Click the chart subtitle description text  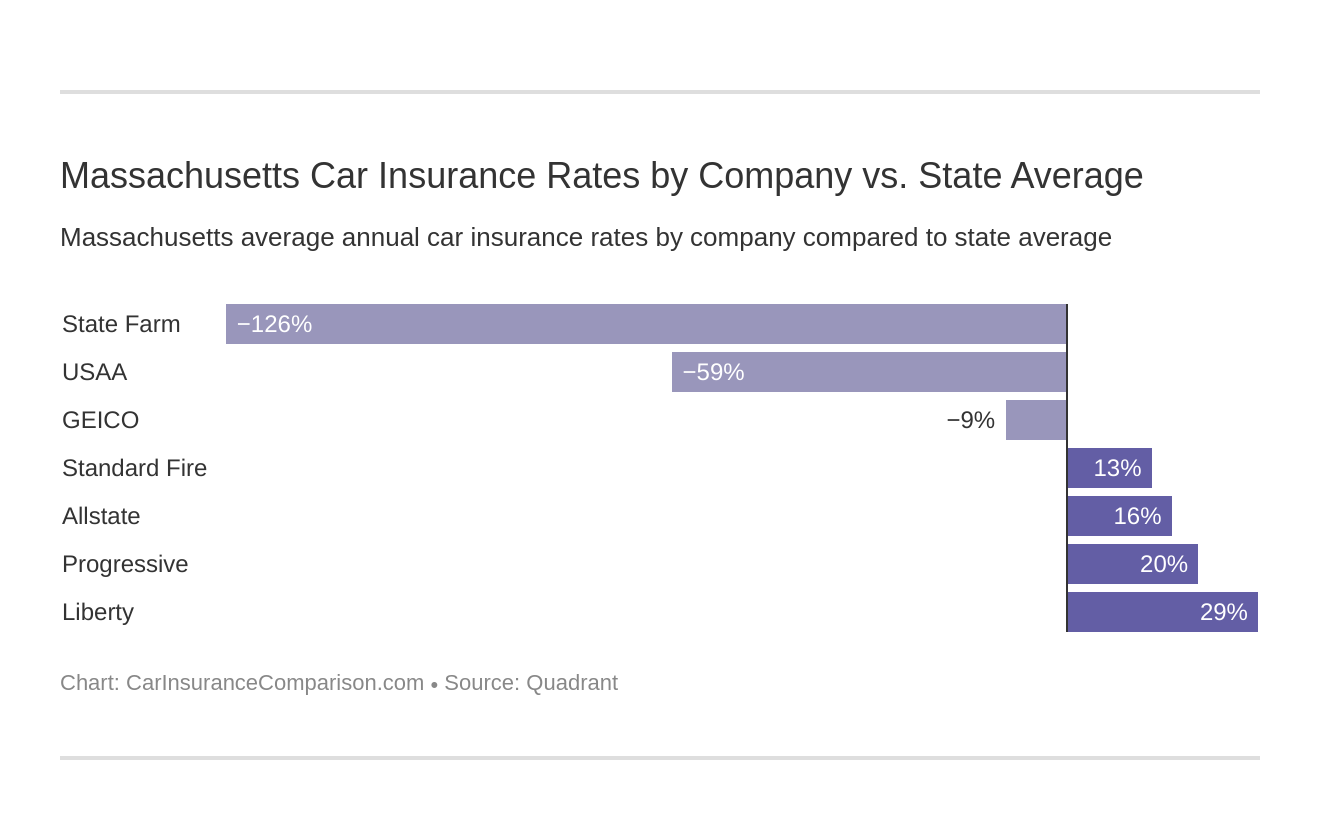click(x=585, y=237)
